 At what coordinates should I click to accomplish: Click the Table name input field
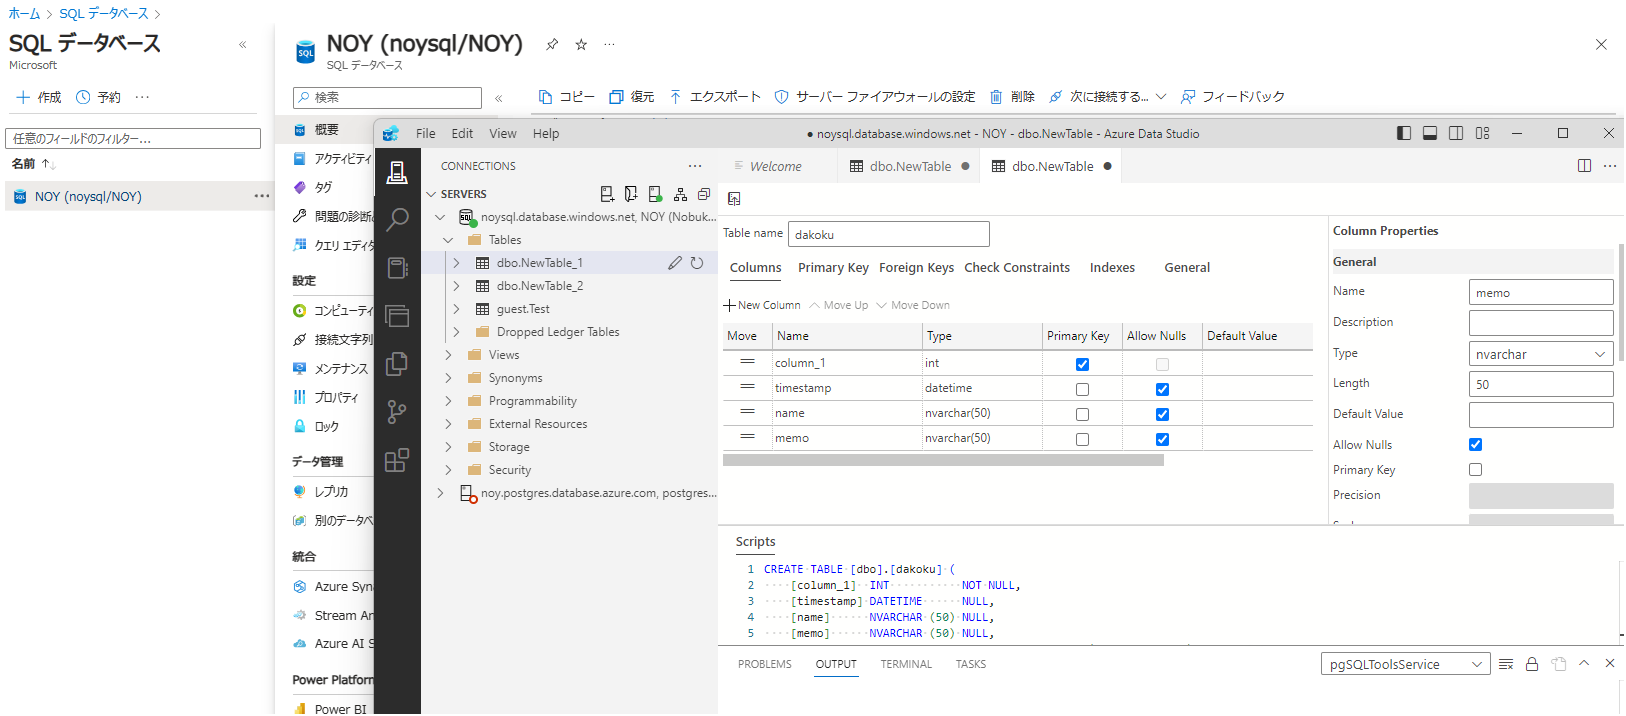click(889, 234)
